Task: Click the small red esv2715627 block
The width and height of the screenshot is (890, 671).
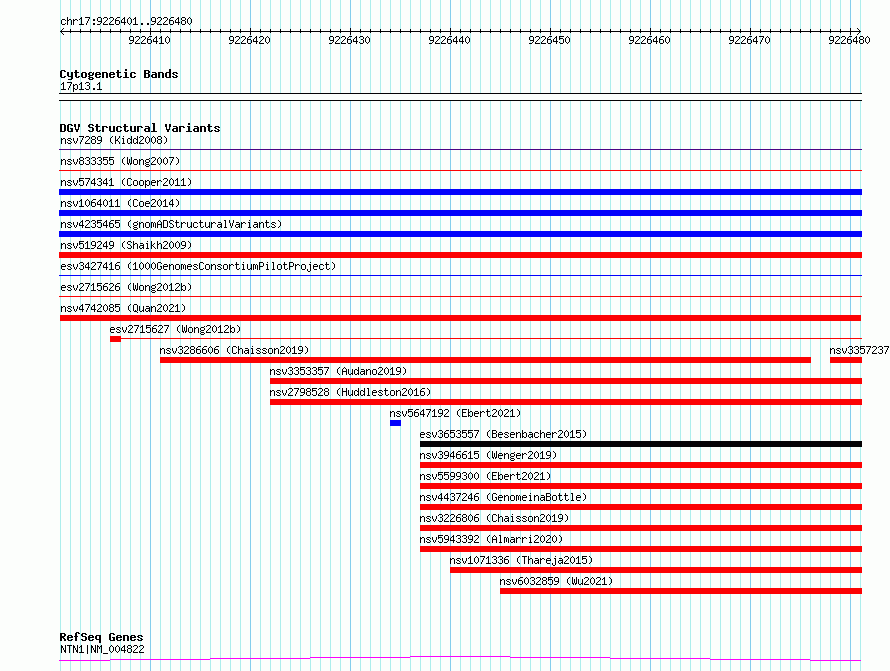Action: coord(115,339)
